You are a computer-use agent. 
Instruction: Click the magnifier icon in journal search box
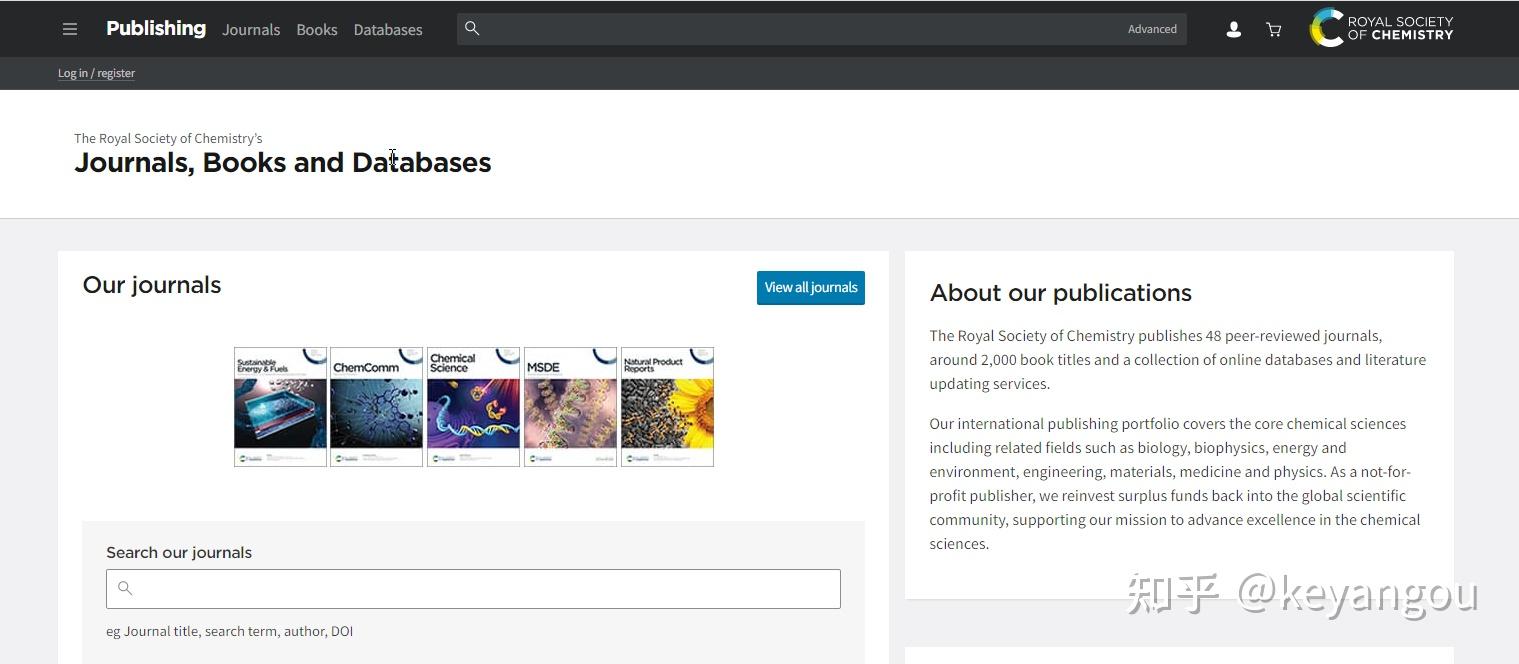click(125, 588)
